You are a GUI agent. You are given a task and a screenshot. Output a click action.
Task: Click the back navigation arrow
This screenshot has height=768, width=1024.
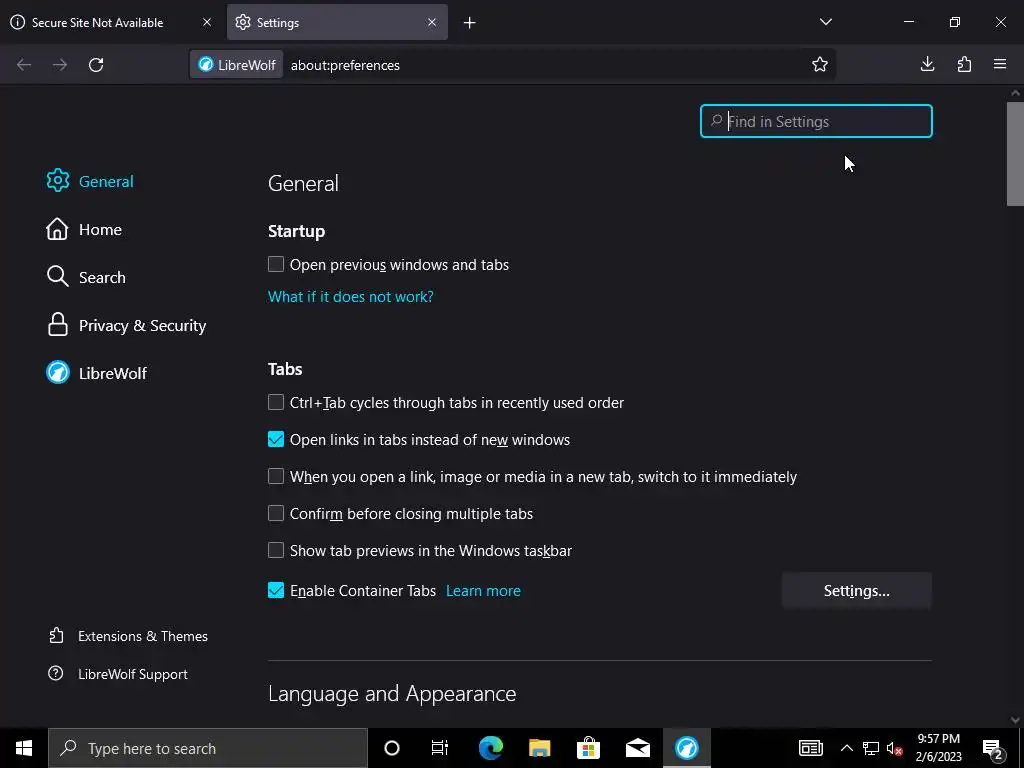coord(24,65)
